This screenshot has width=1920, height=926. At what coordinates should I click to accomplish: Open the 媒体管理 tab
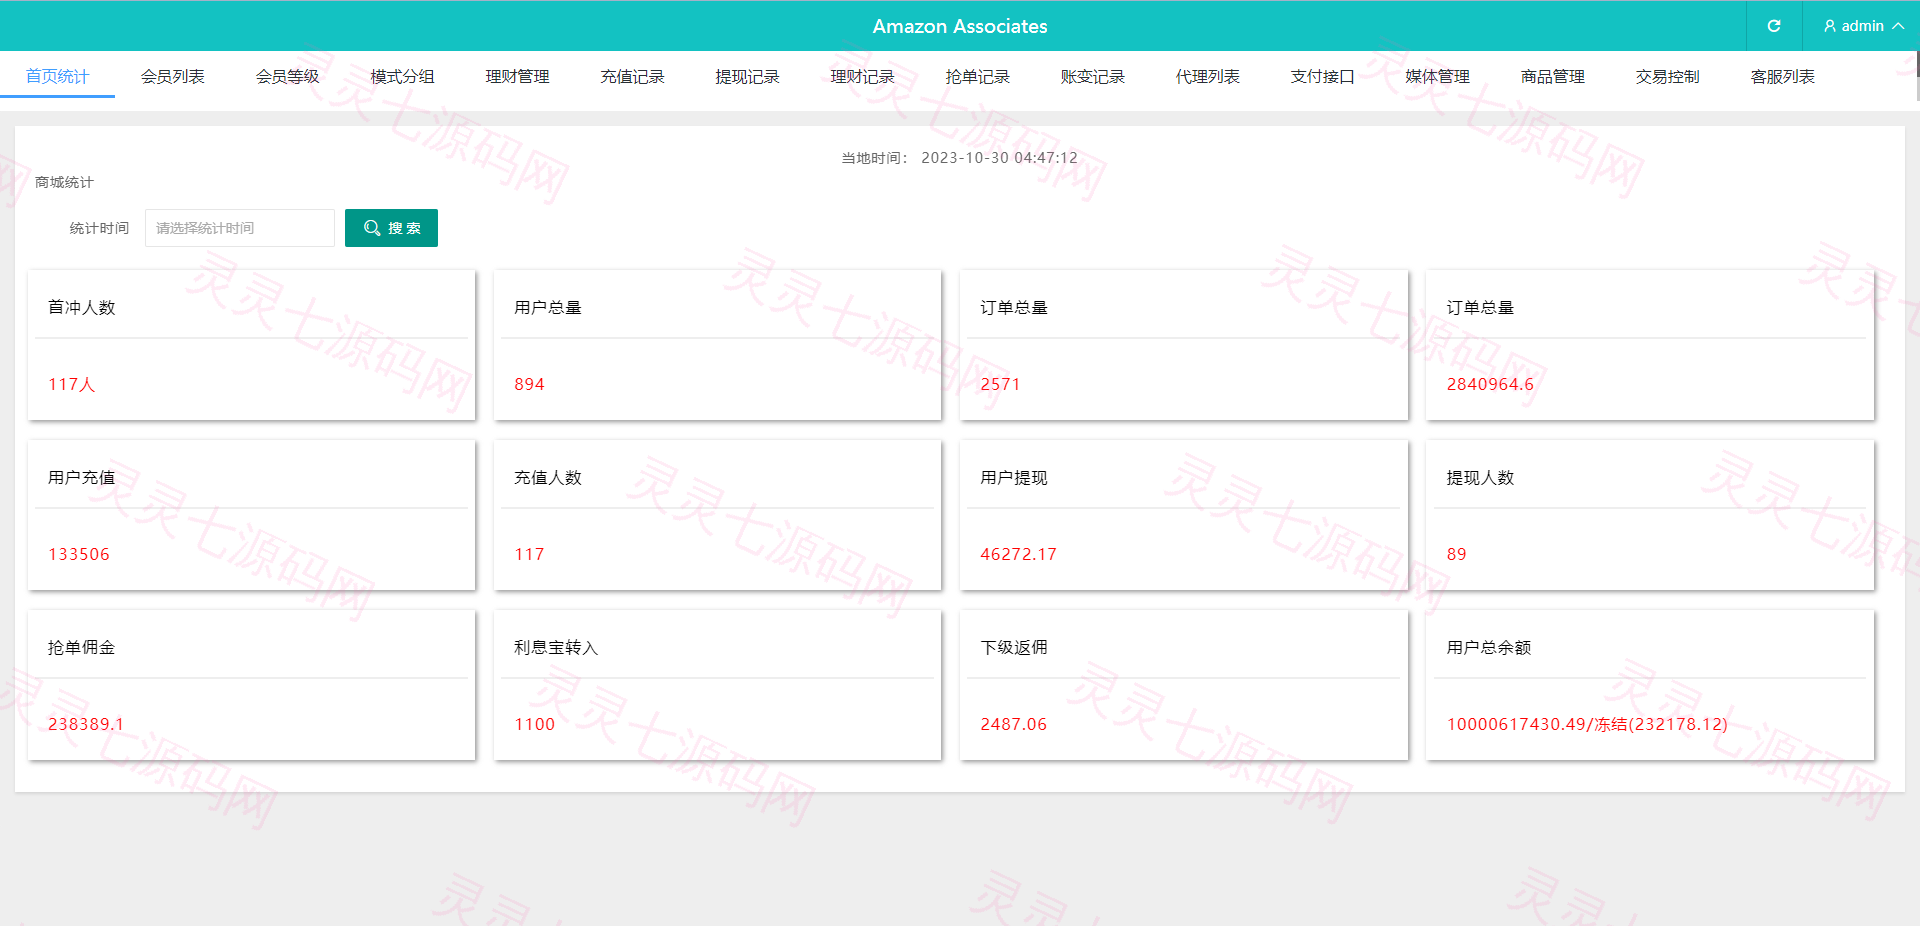[x=1437, y=76]
